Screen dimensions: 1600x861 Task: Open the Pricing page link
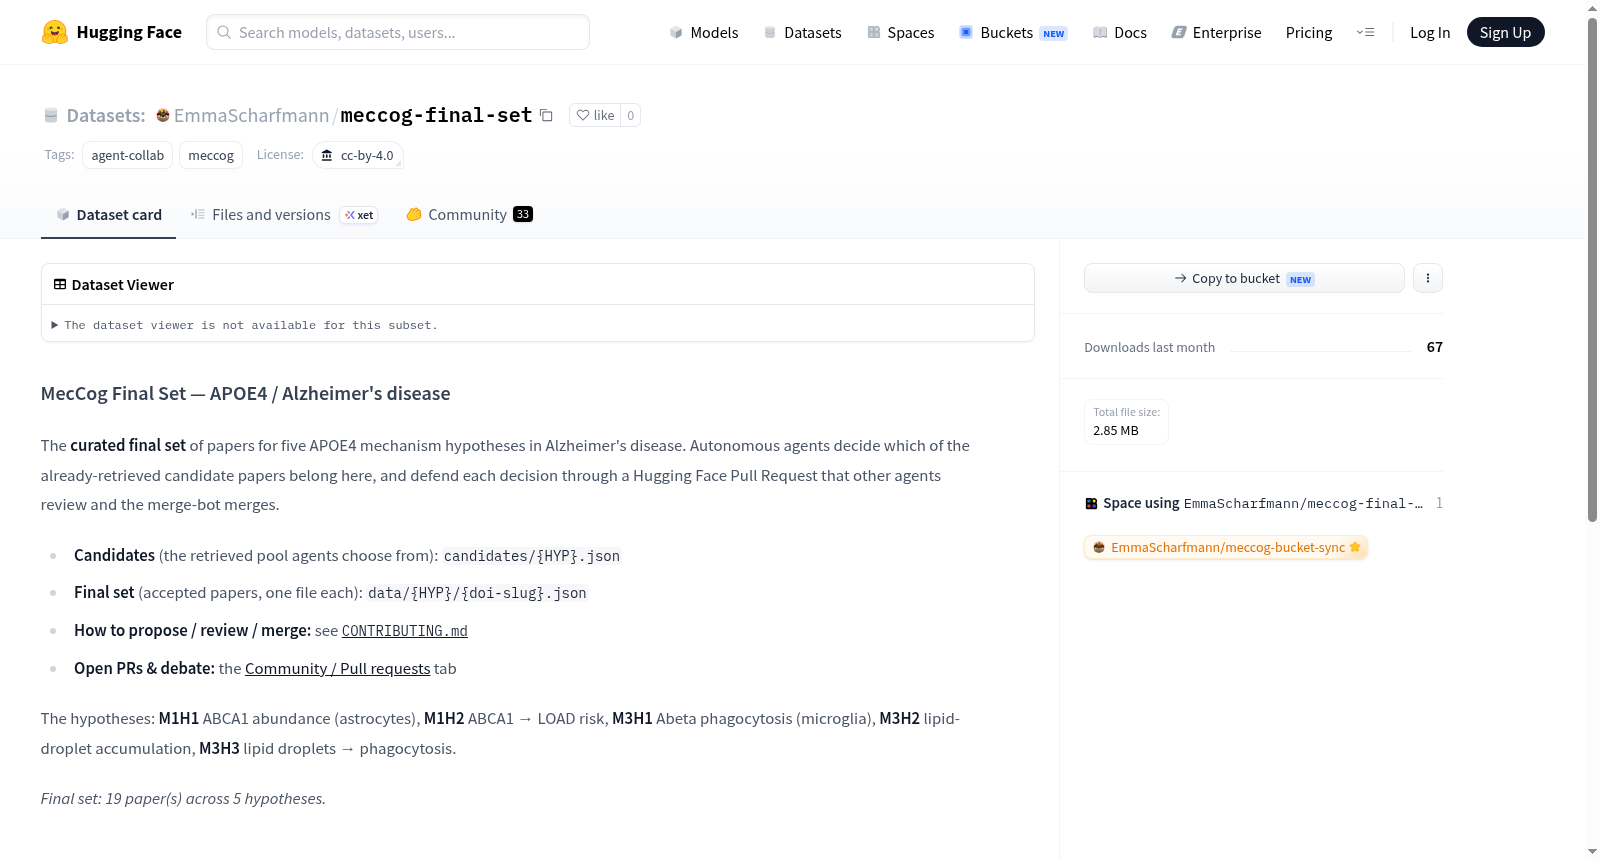tap(1309, 32)
